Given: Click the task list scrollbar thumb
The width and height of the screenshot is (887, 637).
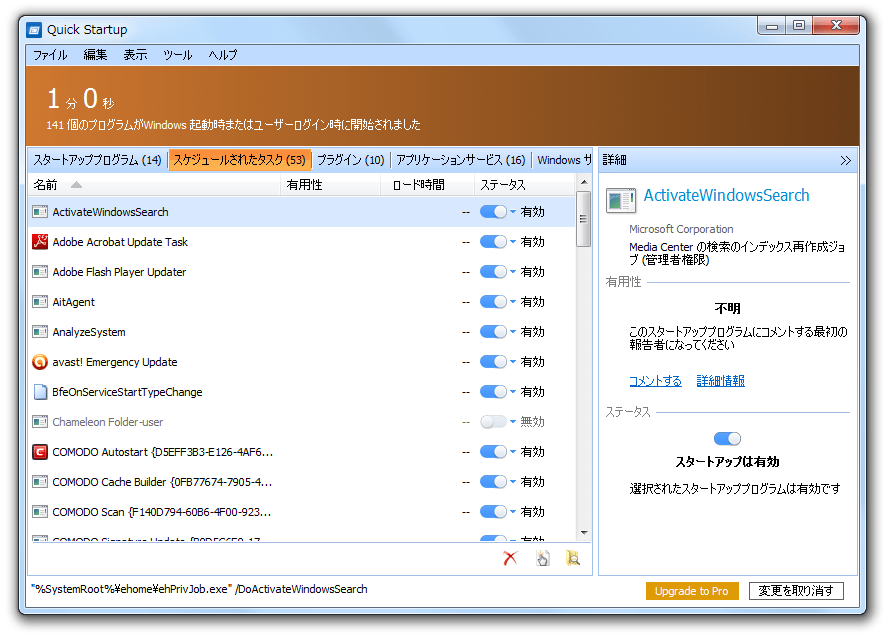Looking at the screenshot, I should tap(584, 219).
